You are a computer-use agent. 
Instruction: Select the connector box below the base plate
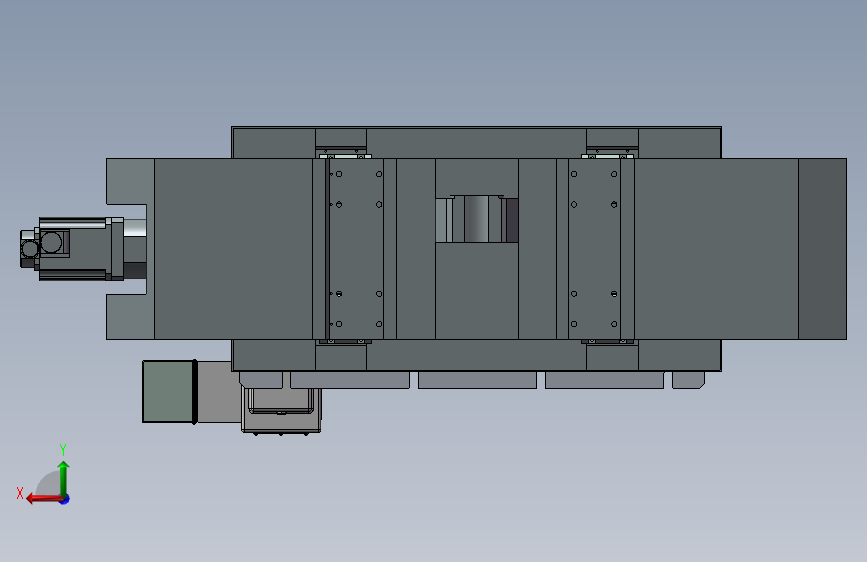click(x=281, y=410)
